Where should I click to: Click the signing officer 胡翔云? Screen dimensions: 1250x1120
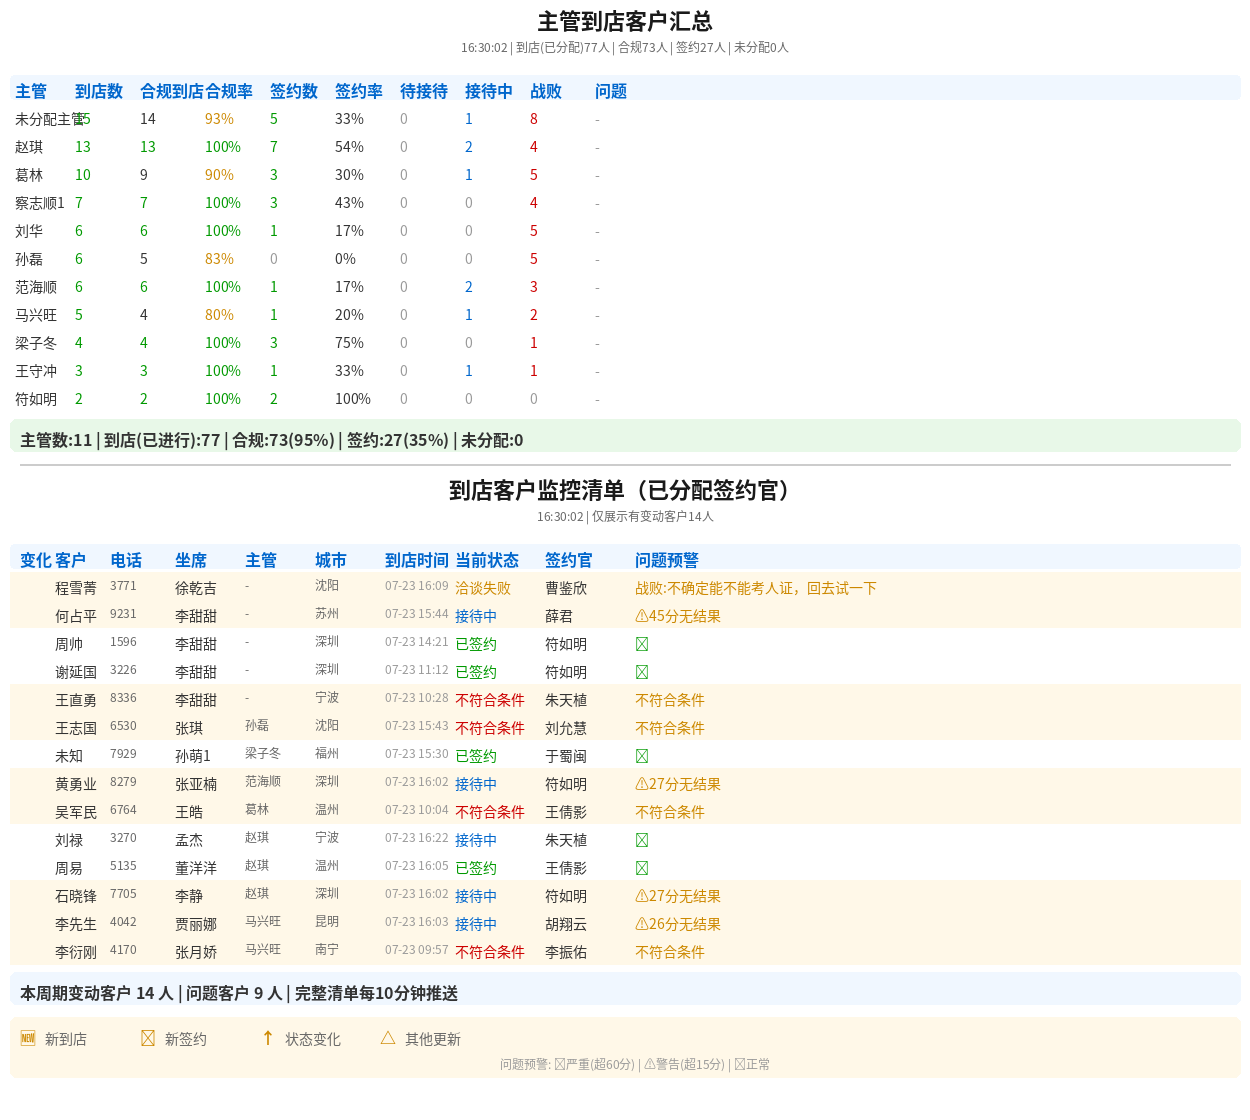coord(566,924)
